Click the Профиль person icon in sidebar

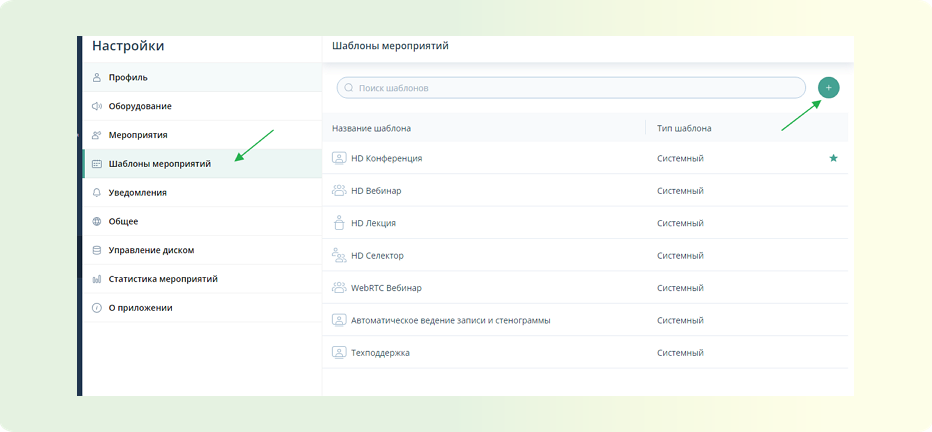pos(97,77)
